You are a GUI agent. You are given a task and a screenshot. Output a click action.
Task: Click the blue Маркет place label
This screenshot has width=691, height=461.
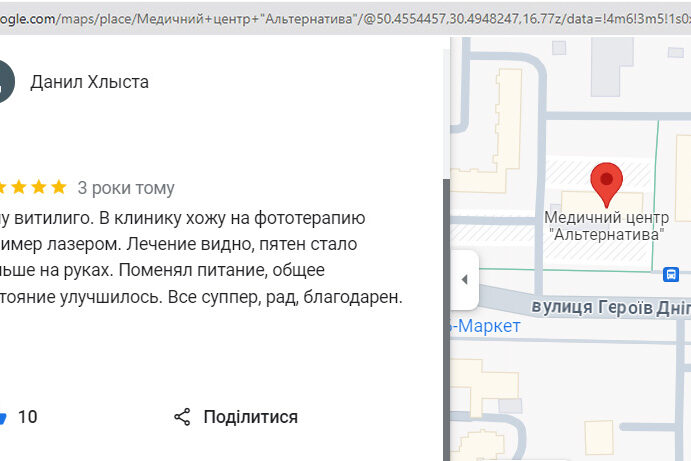(x=485, y=326)
